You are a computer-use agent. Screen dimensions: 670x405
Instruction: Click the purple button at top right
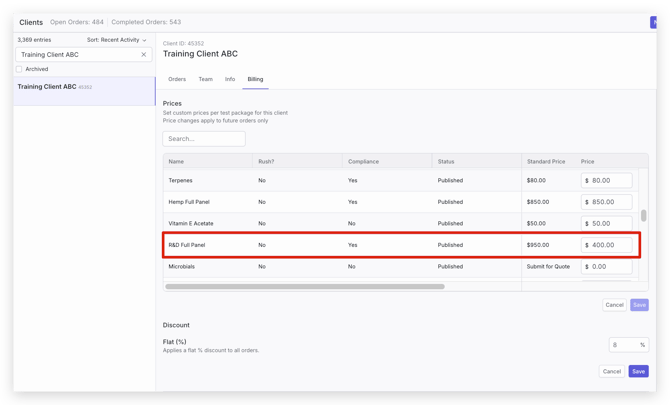[x=655, y=22]
